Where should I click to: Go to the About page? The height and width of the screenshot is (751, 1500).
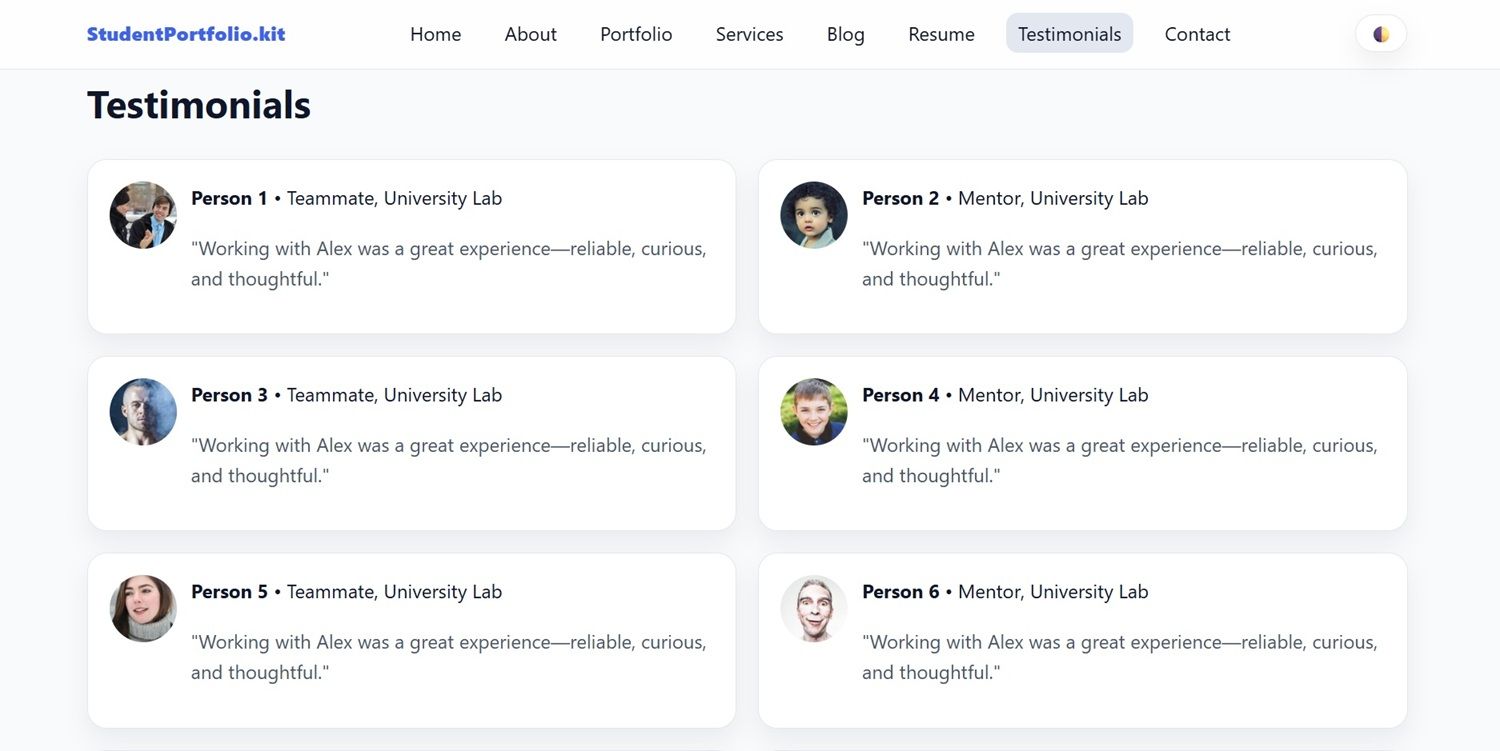coord(530,34)
